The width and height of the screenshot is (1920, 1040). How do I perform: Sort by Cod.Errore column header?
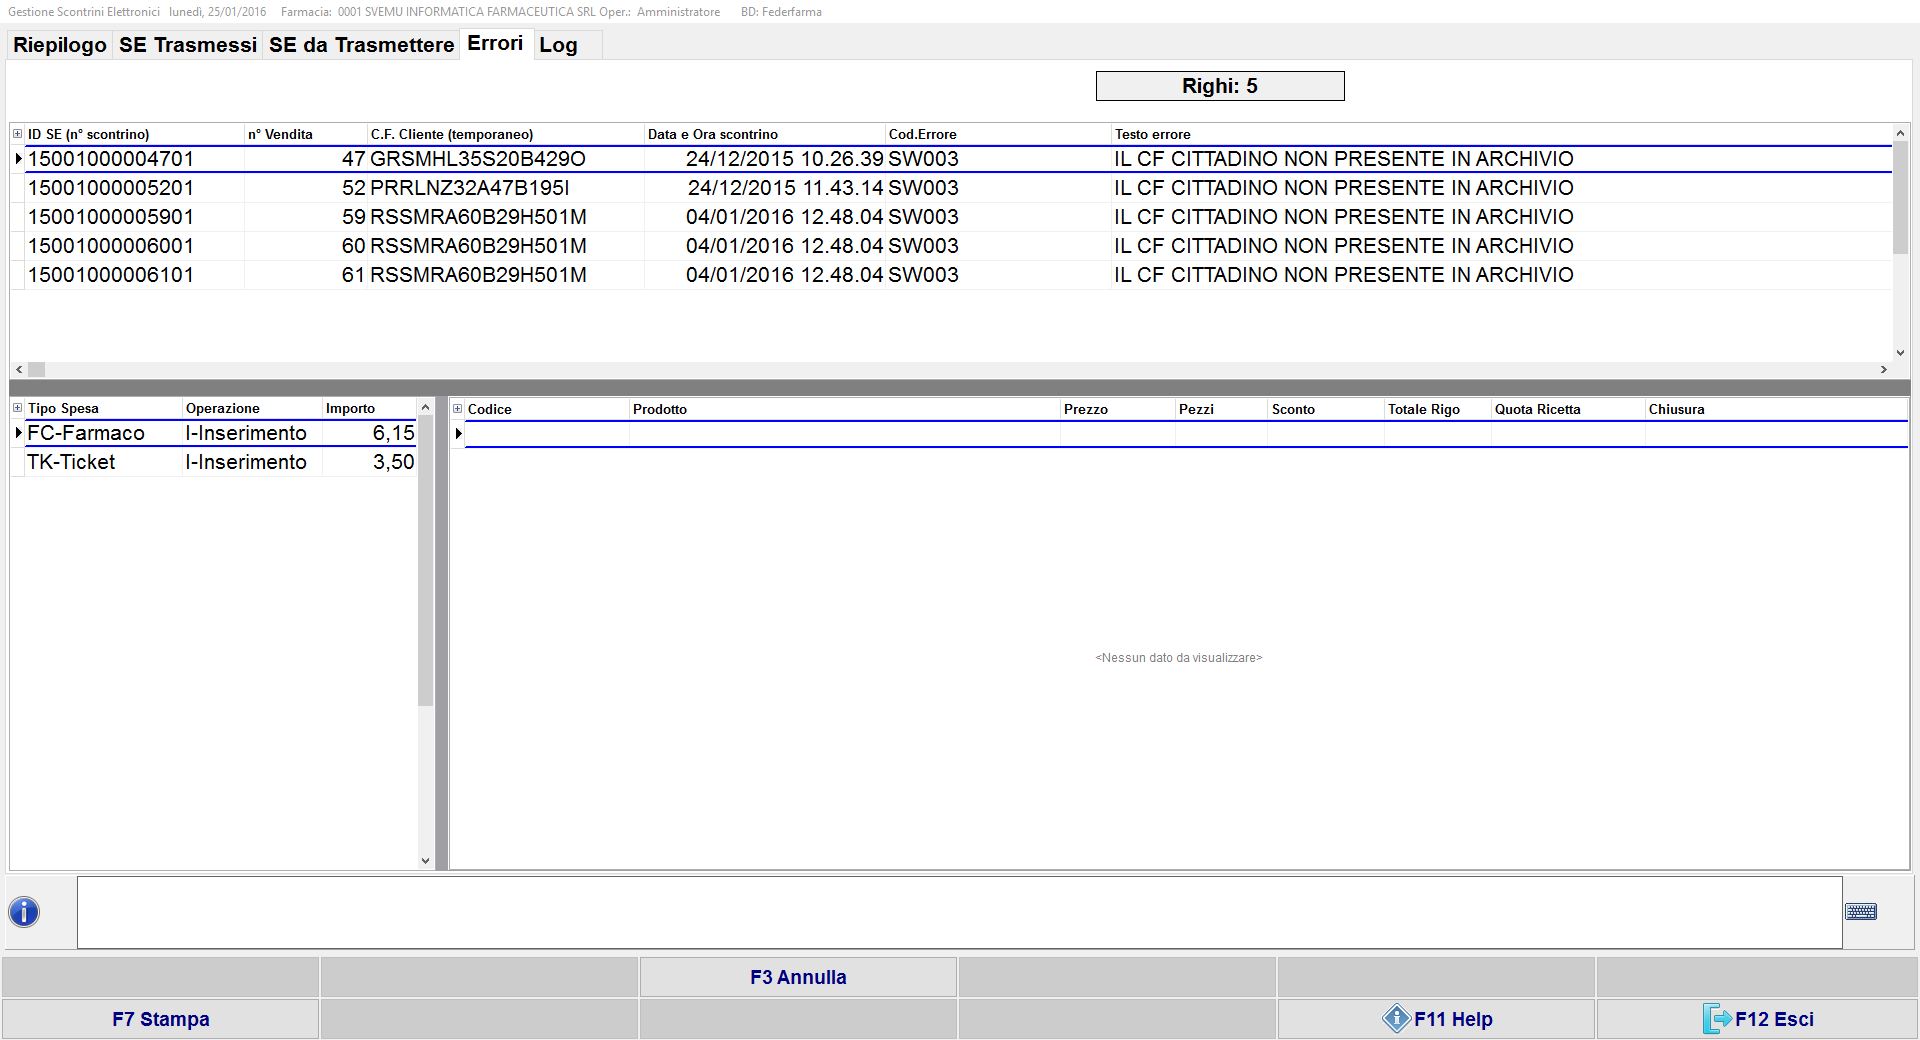[x=922, y=134]
